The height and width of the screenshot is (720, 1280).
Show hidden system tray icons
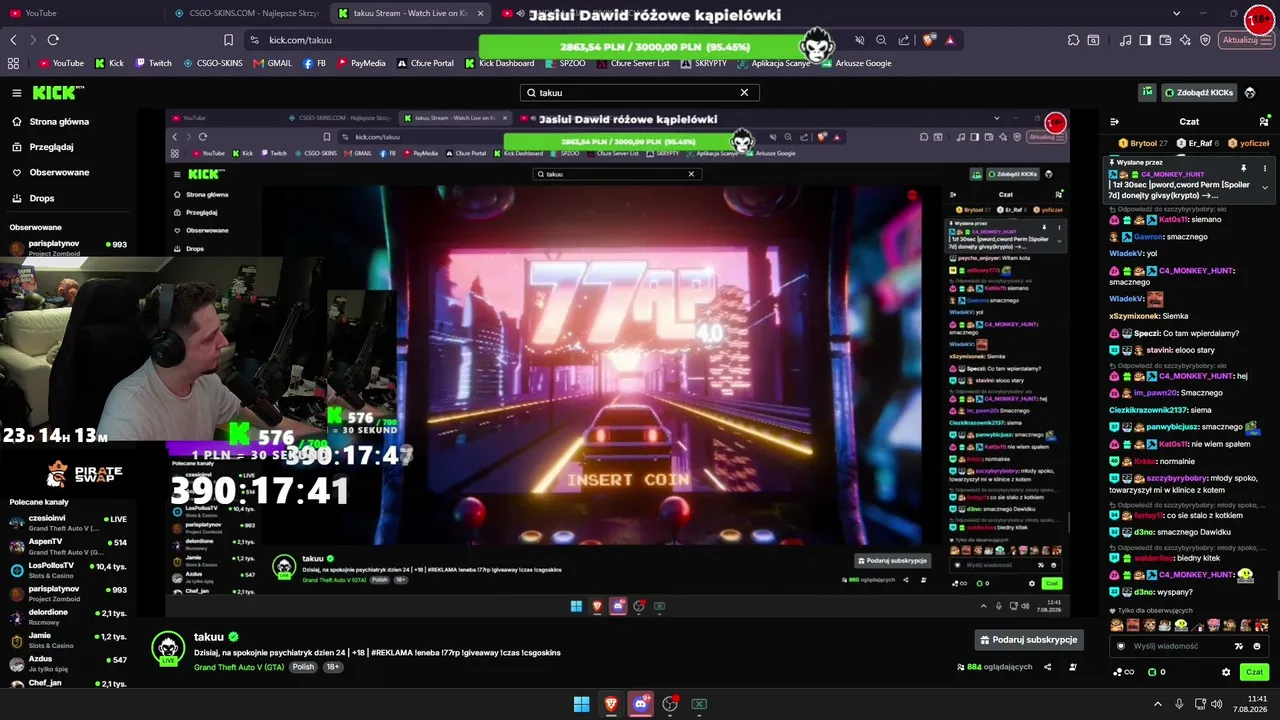[x=1157, y=704]
